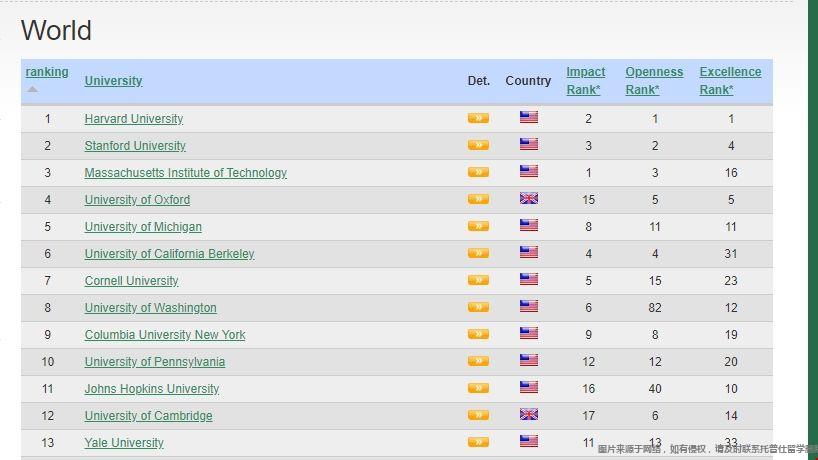The width and height of the screenshot is (818, 460).
Task: Open details arrow for Johns Hopkins University
Action: [x=478, y=389]
